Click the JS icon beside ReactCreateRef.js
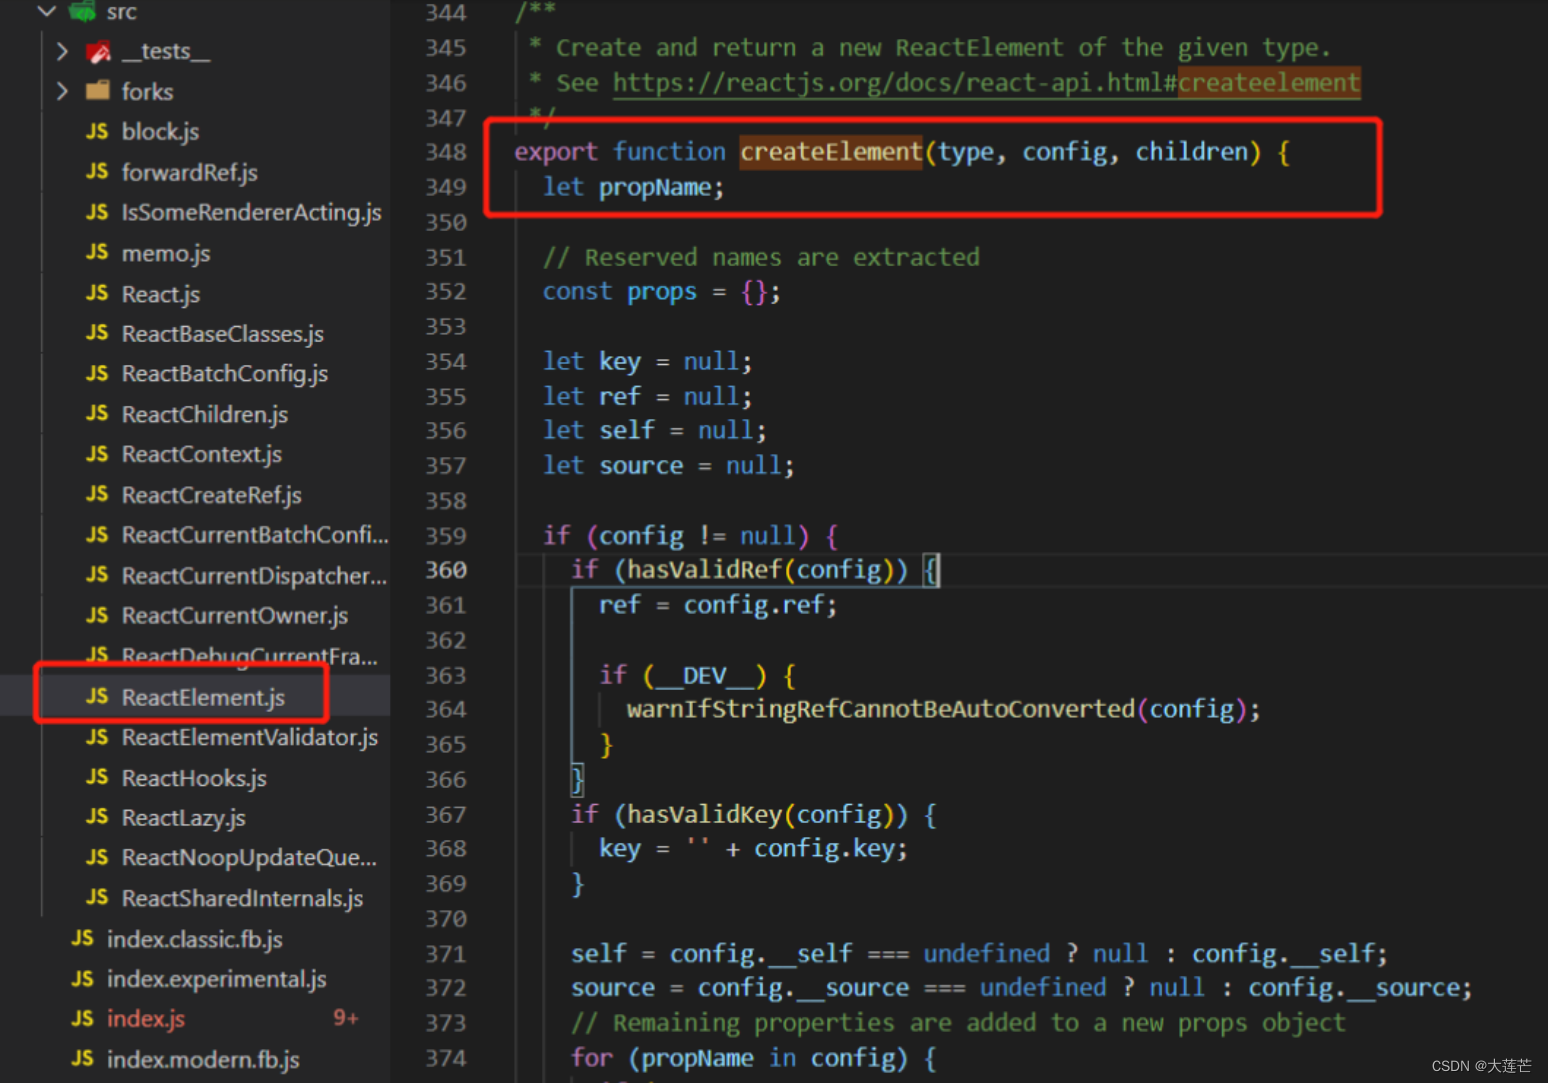Viewport: 1548px width, 1083px height. [x=97, y=494]
